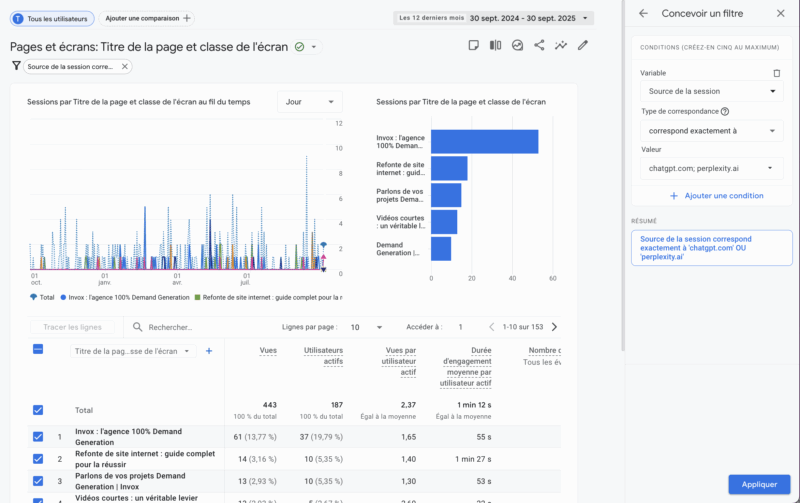Viewport: 800px width, 503px height.
Task: Delete the condition with the trash icon
Action: click(x=777, y=73)
